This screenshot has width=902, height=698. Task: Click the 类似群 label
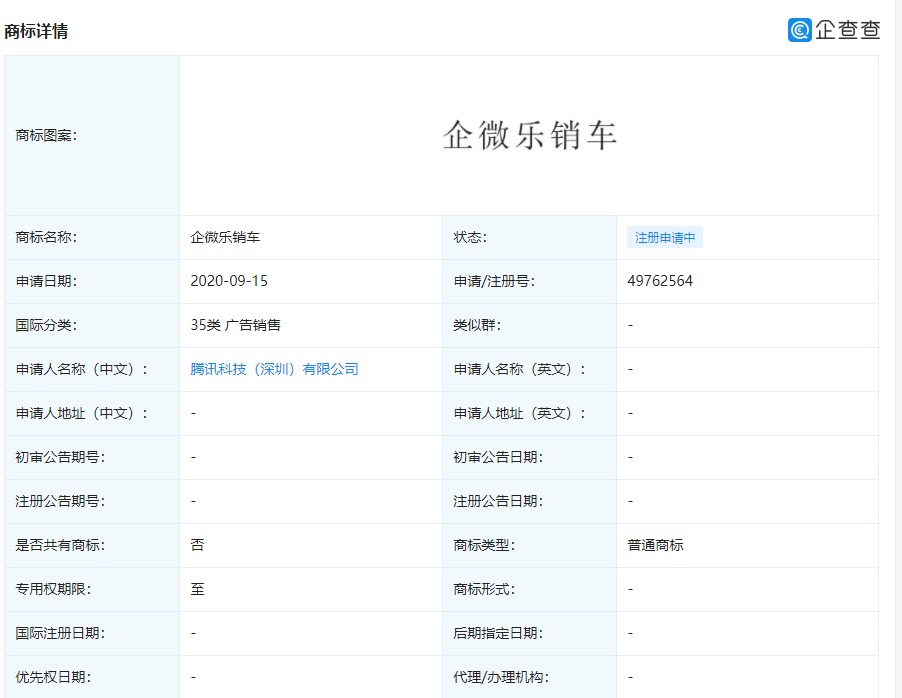click(477, 325)
